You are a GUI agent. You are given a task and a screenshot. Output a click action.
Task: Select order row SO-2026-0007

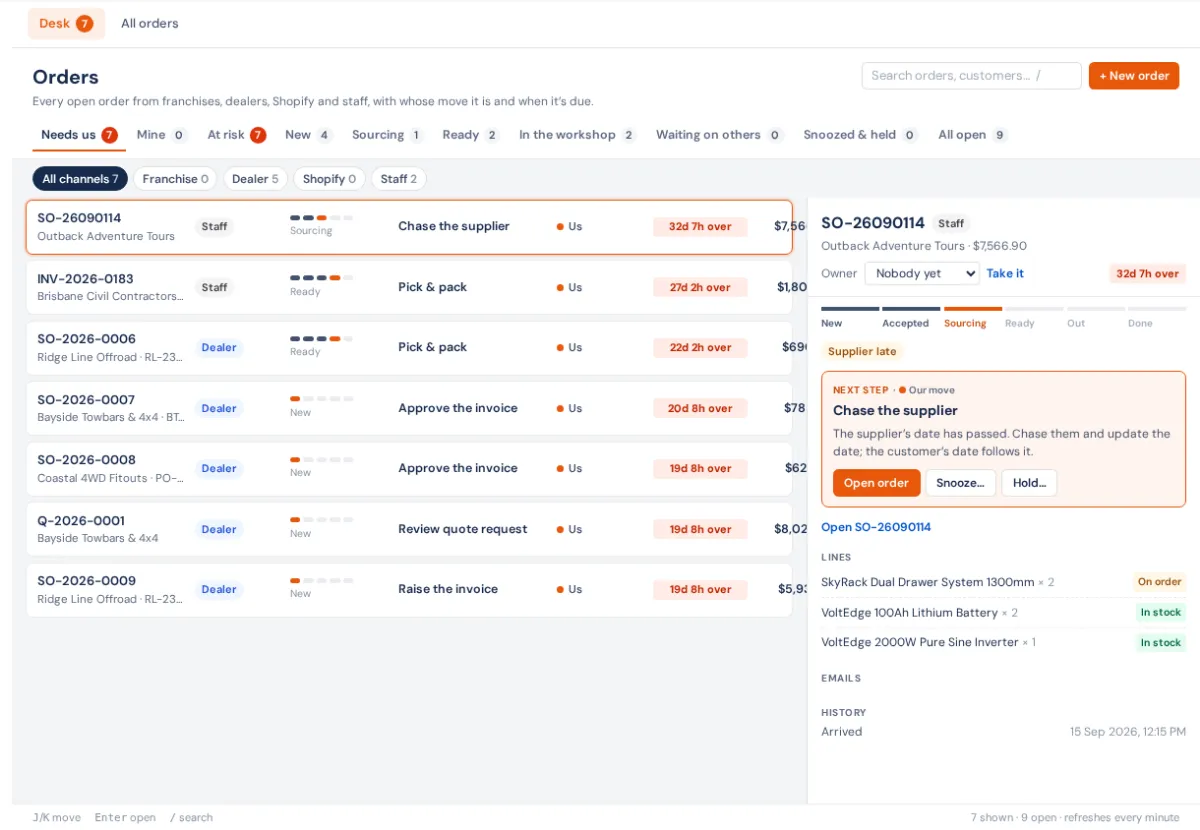point(409,408)
